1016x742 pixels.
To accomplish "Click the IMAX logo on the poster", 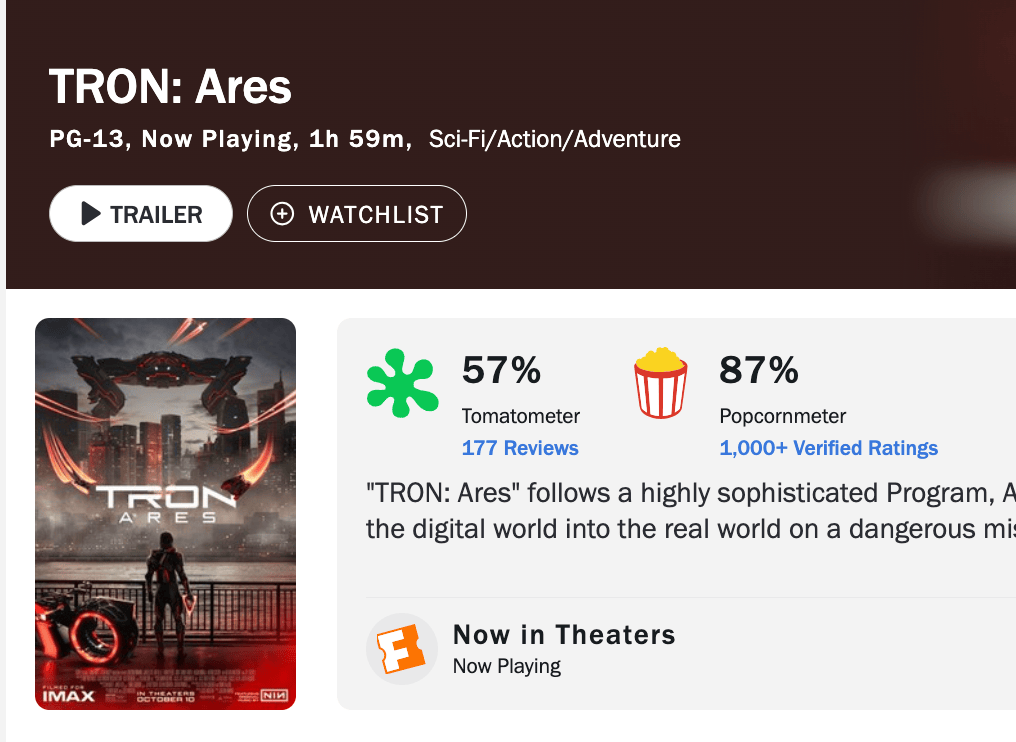I will [x=69, y=694].
